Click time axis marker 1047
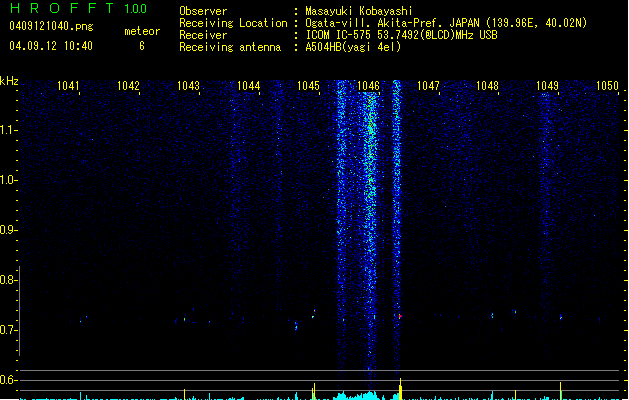 coord(428,86)
